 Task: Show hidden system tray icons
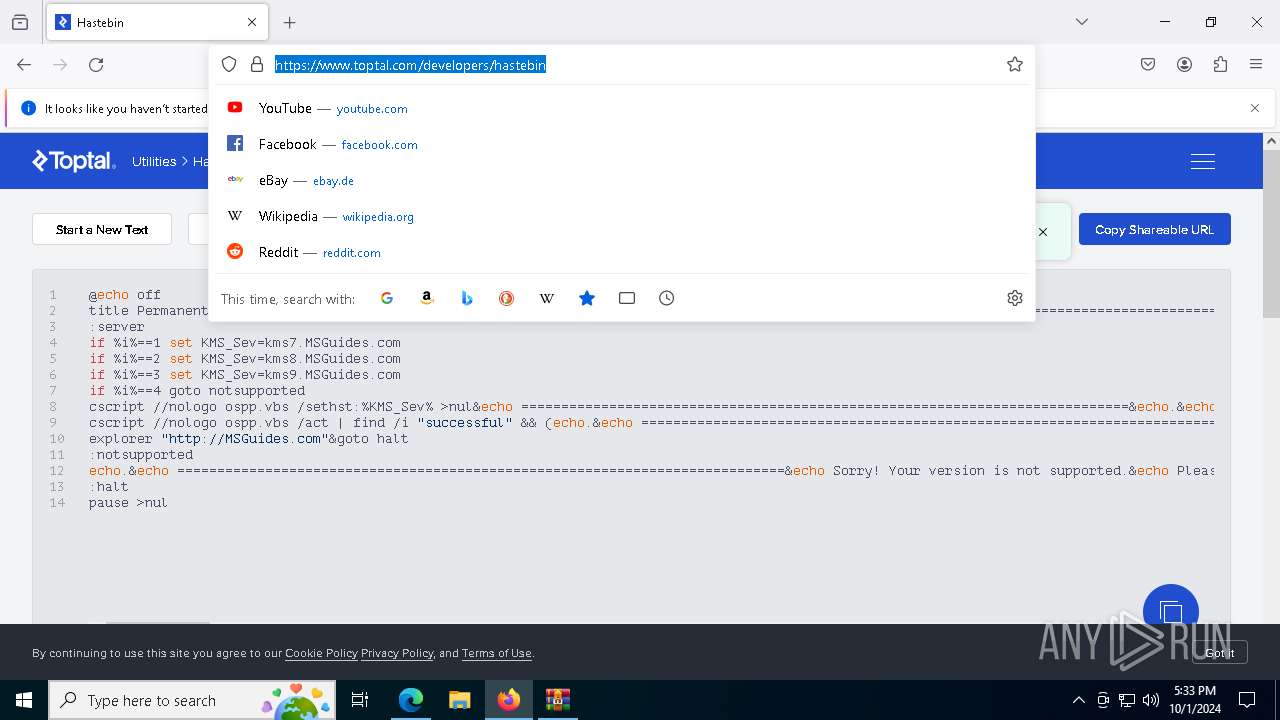pos(1078,700)
